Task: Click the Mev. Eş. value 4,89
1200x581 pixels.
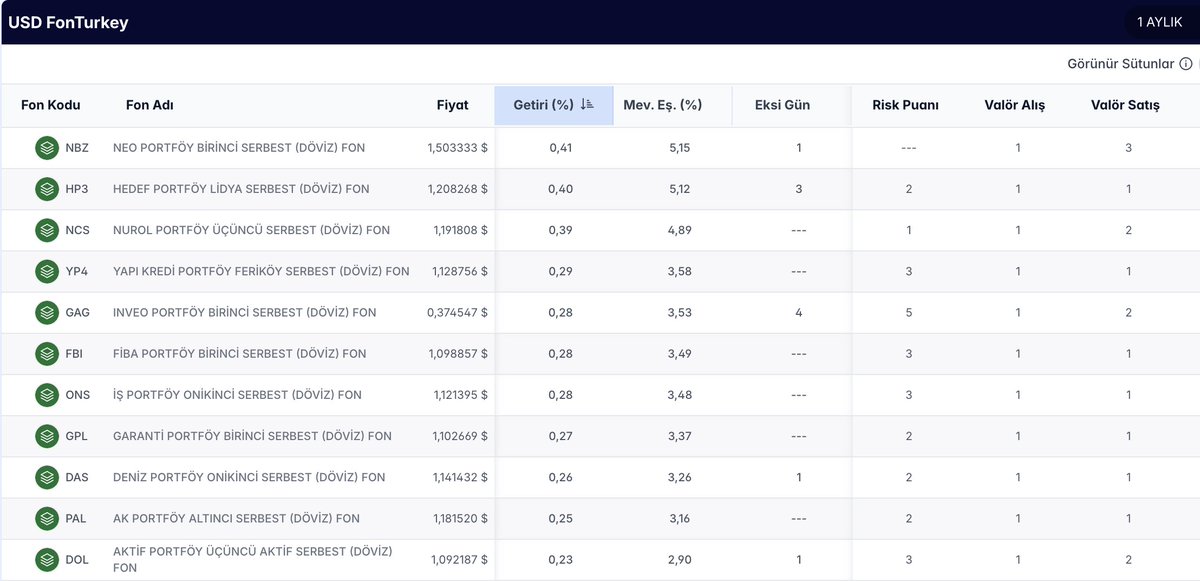Action: click(679, 230)
